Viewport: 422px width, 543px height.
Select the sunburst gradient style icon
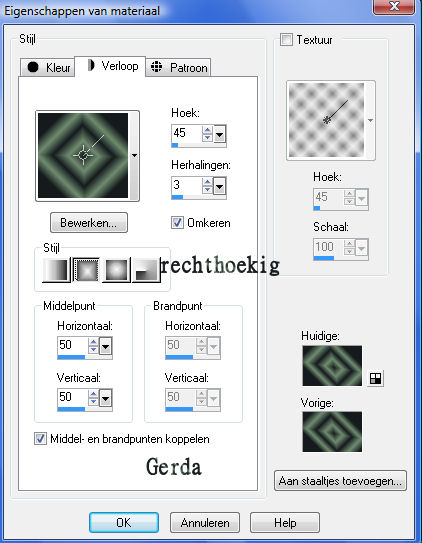point(116,270)
